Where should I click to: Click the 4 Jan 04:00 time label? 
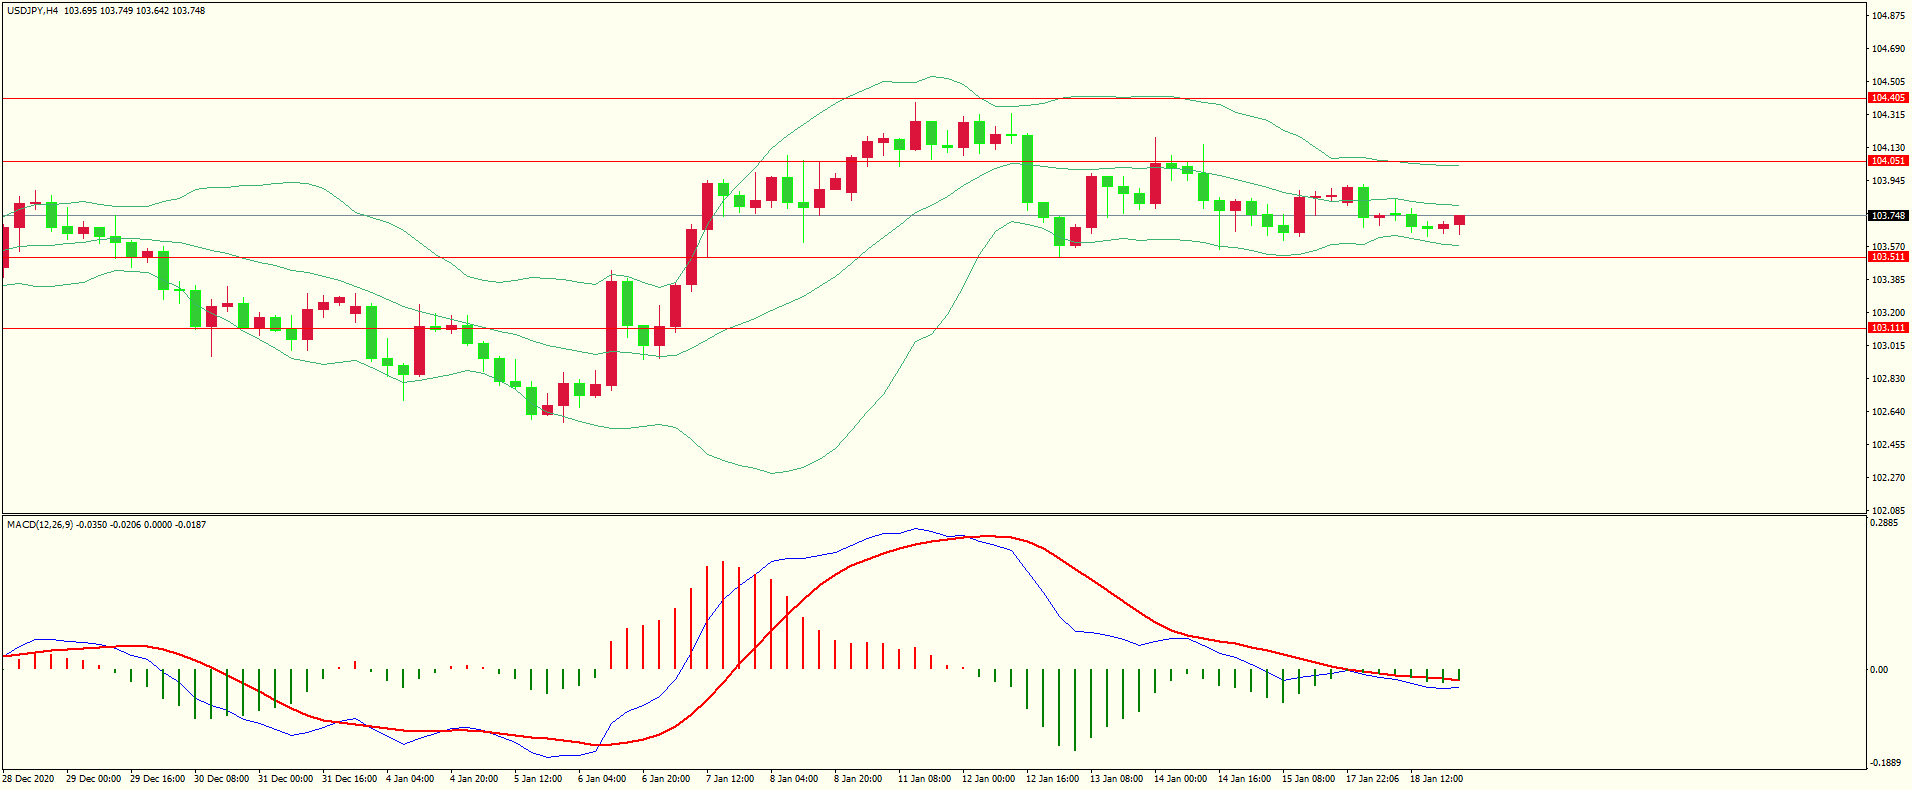coord(410,779)
